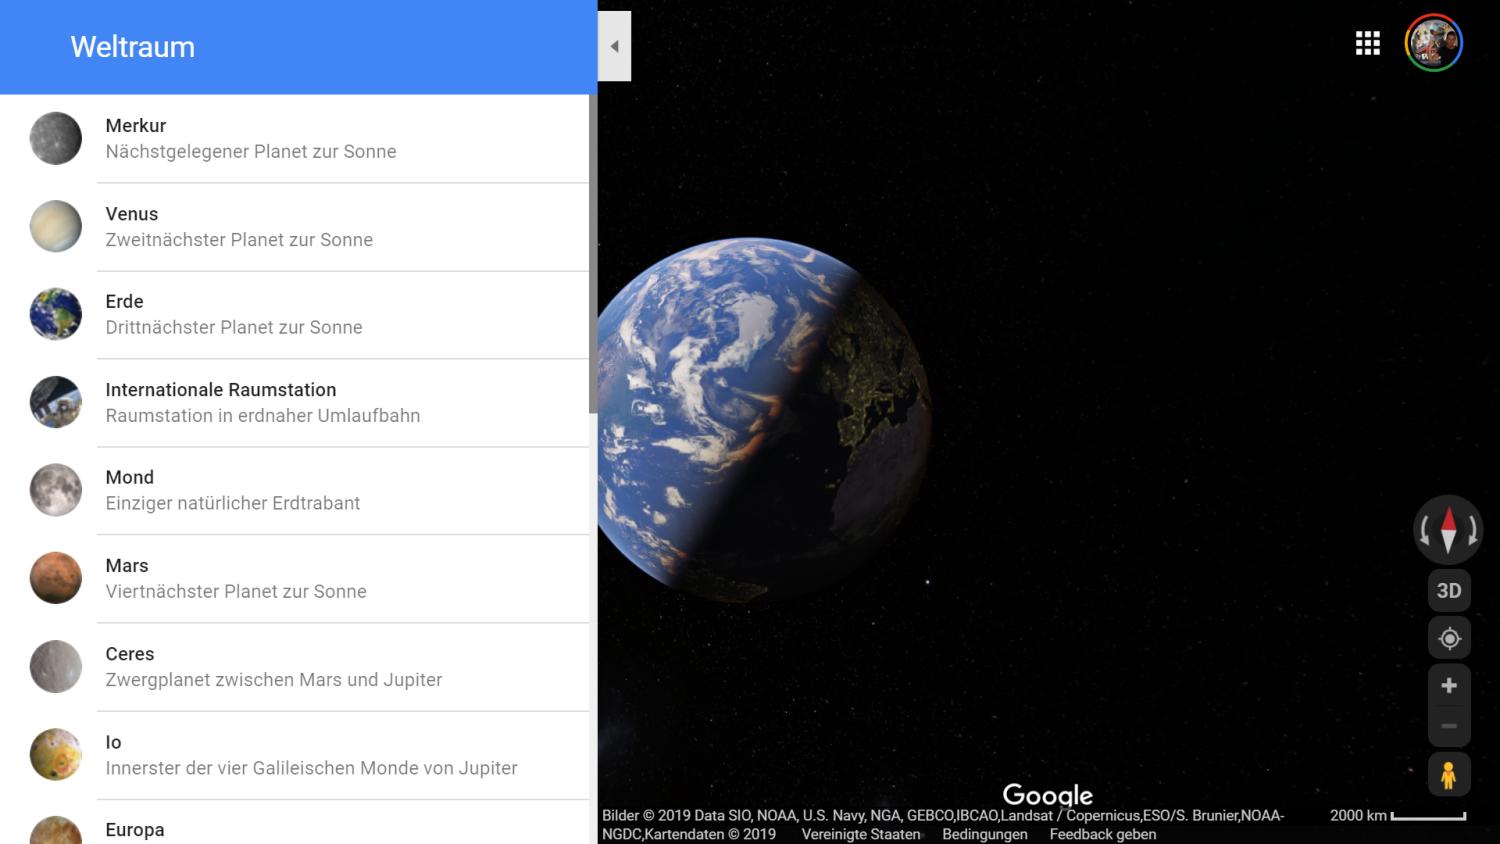1500x844 pixels.
Task: Click the Venus planet thumbnail
Action: coord(56,226)
